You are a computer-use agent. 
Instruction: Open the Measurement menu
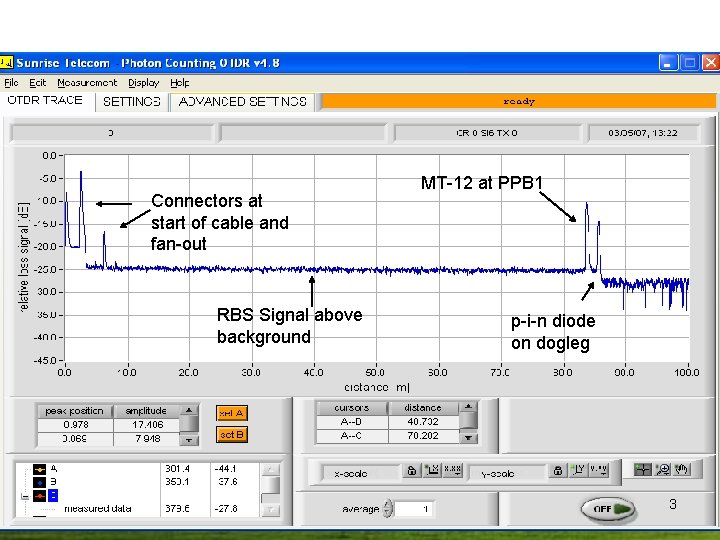coord(87,83)
